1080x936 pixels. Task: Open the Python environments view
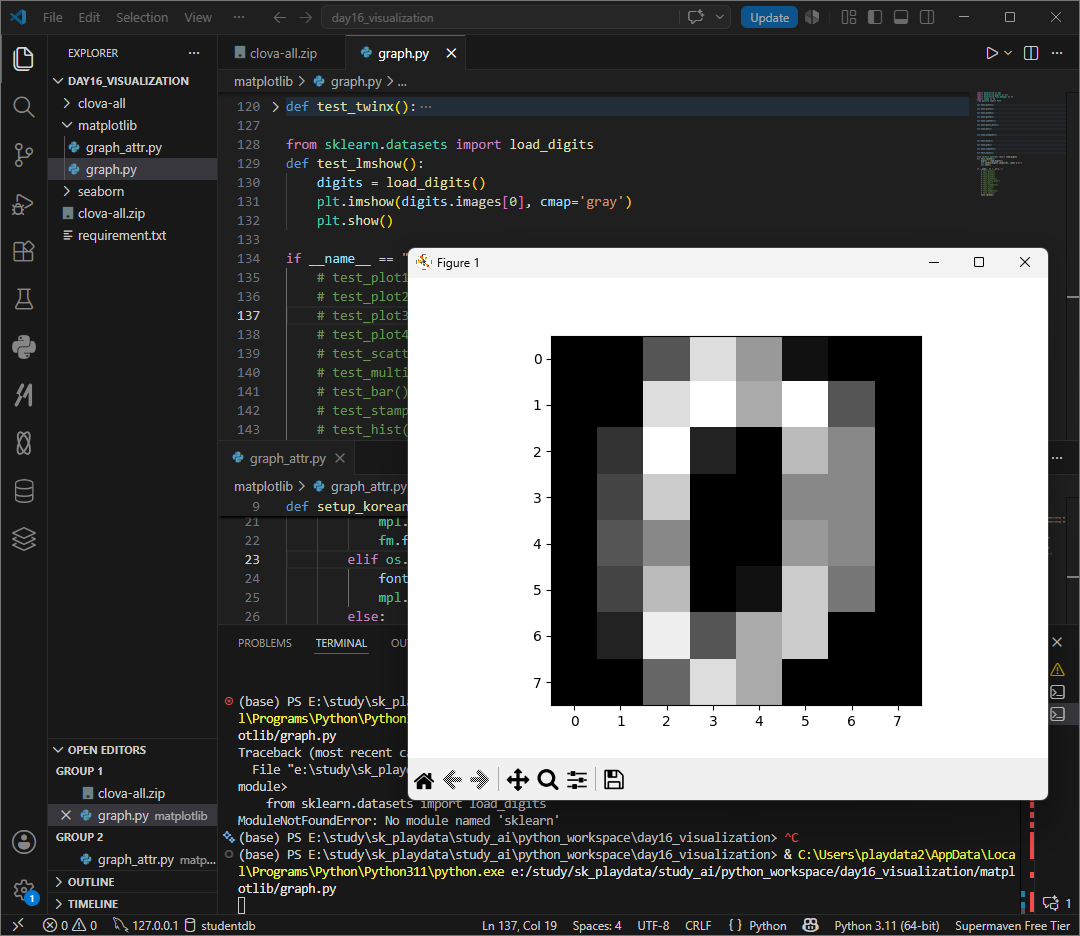(23, 347)
